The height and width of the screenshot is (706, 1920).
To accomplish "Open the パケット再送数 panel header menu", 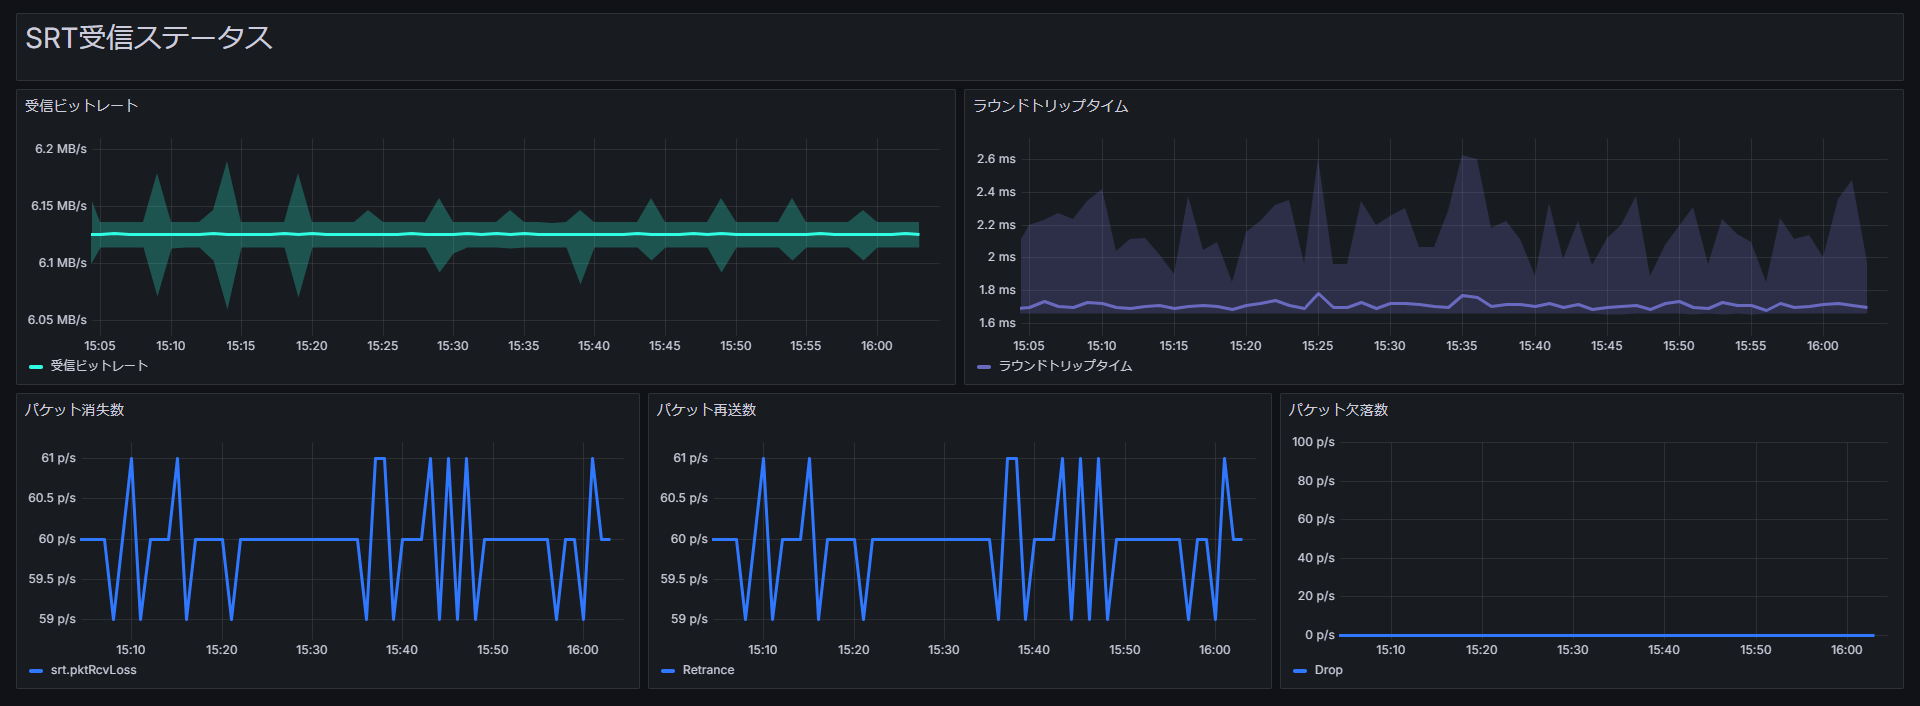I will (706, 410).
